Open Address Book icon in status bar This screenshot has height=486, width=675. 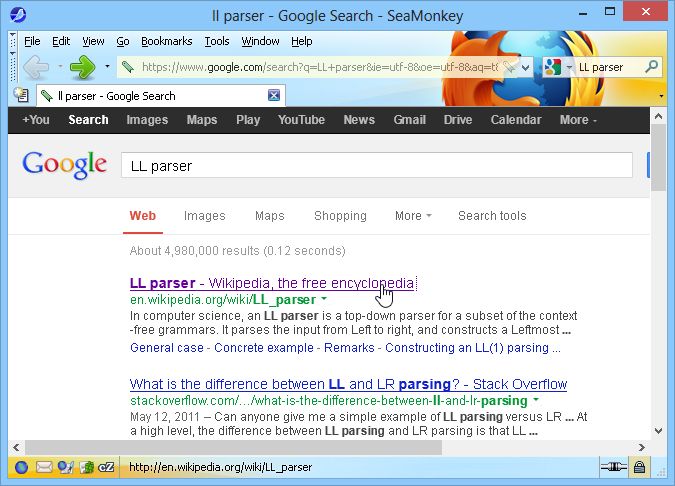(x=87, y=467)
